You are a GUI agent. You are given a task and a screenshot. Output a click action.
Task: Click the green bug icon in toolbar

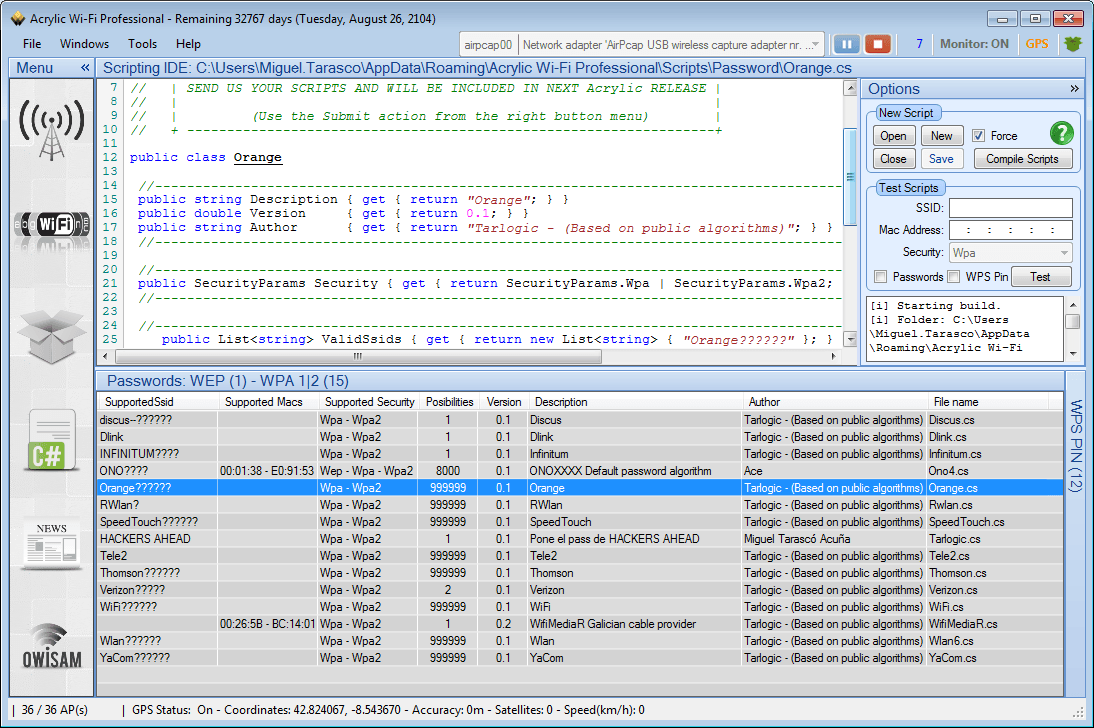tap(1073, 44)
